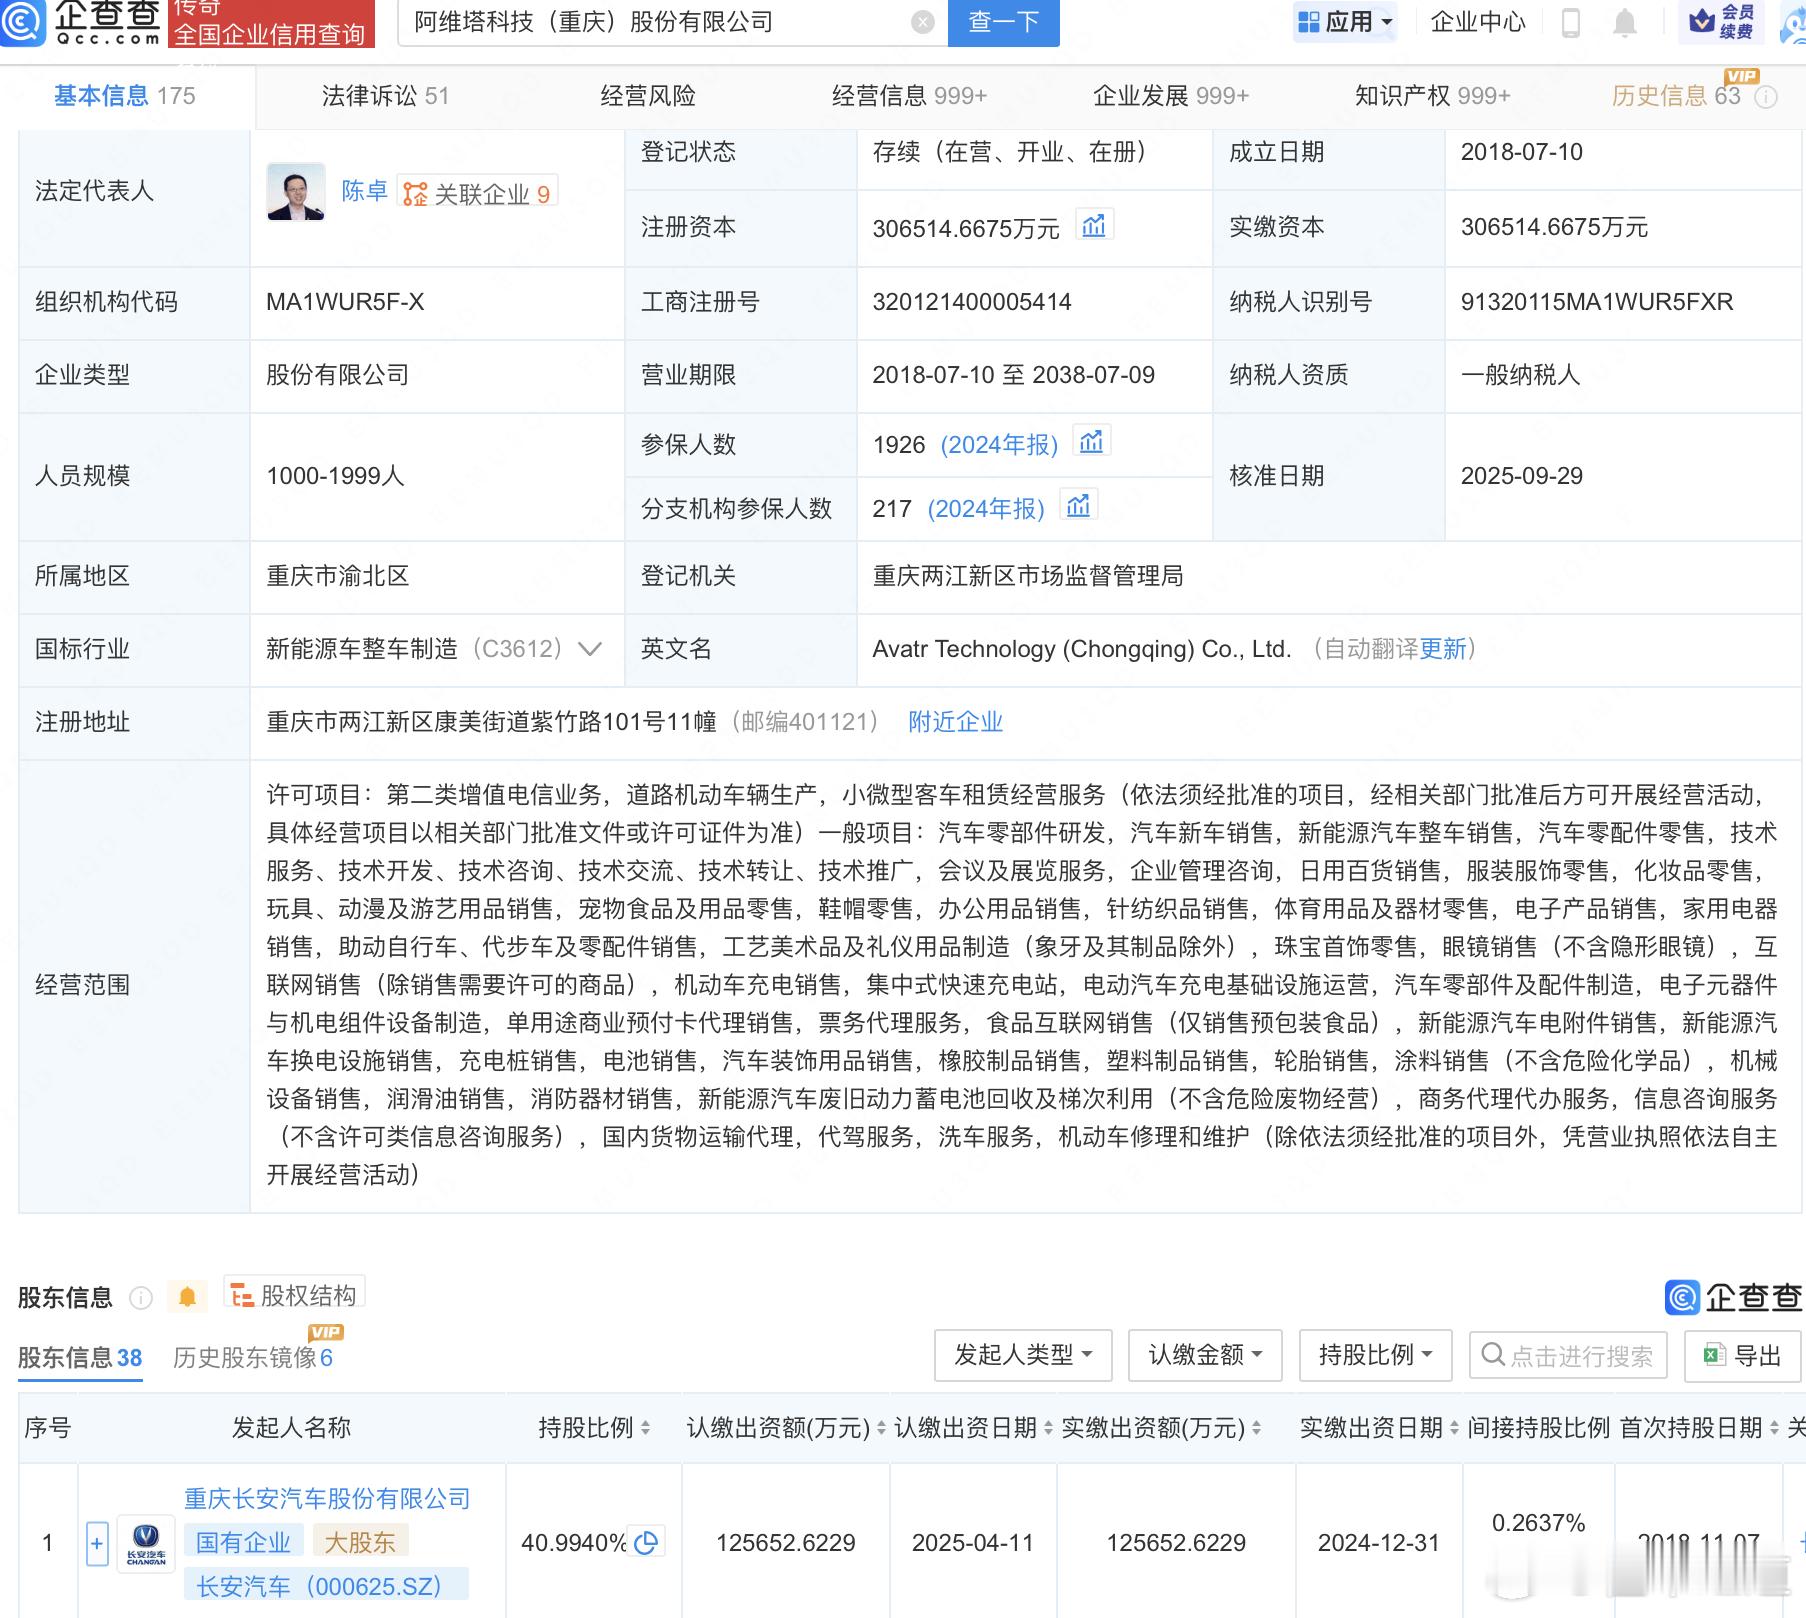1806x1618 pixels.
Task: Open the 发起人类型 filter dropdown
Action: pyautogui.click(x=1023, y=1355)
